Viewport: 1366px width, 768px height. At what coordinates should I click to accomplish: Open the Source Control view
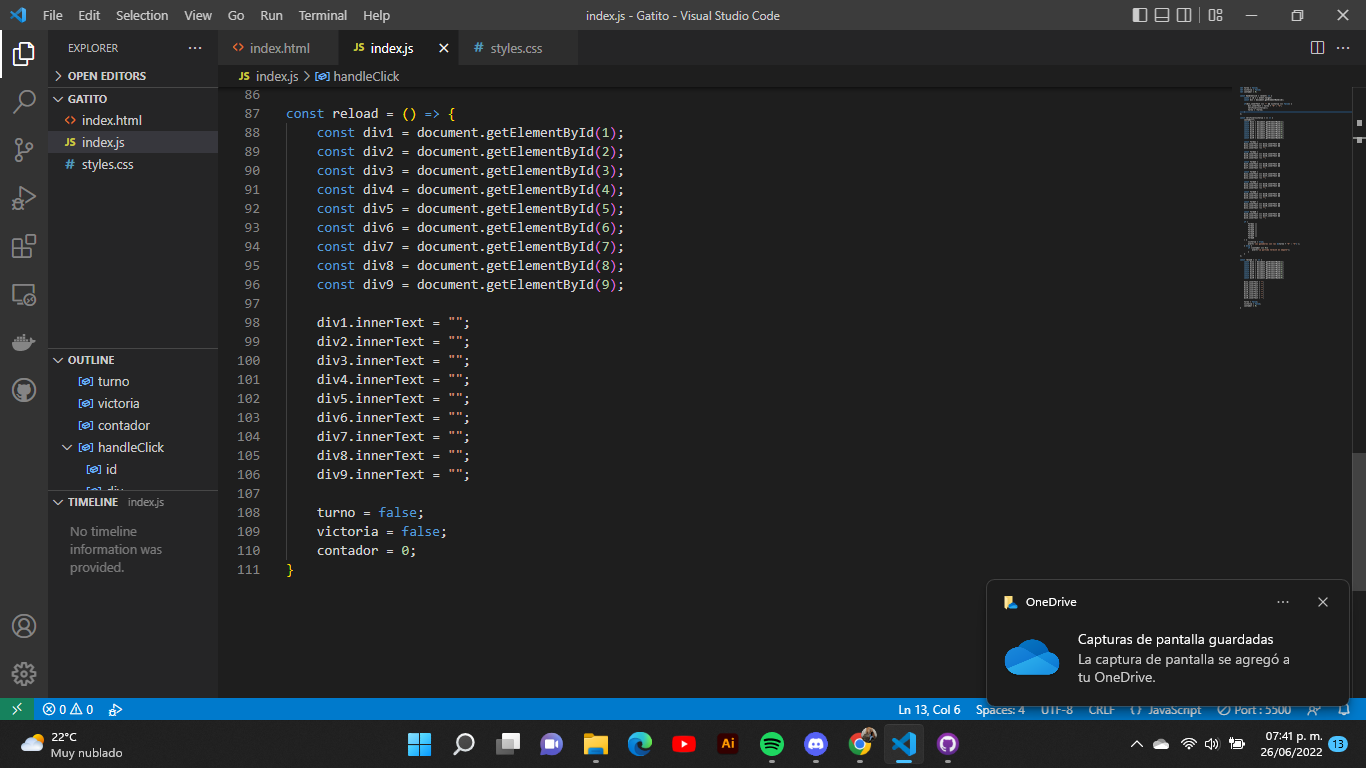(x=24, y=150)
